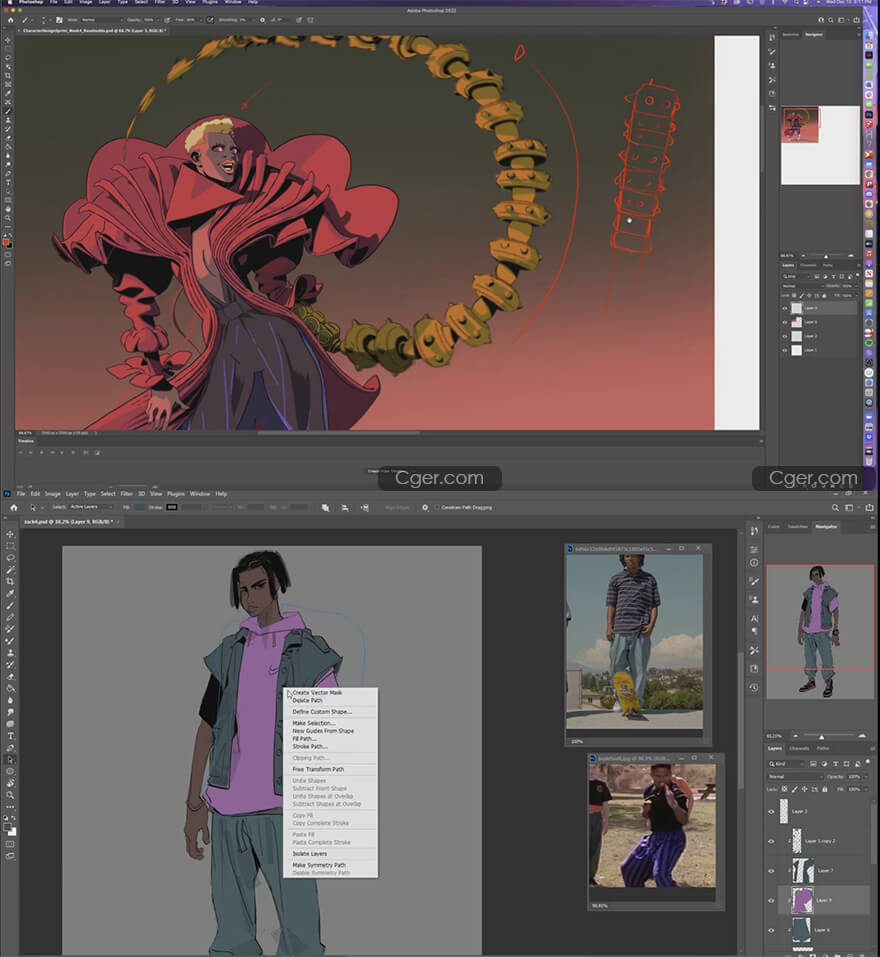Click the Stroke color swatch in the options bar
The height and width of the screenshot is (957, 880).
pyautogui.click(x=171, y=507)
